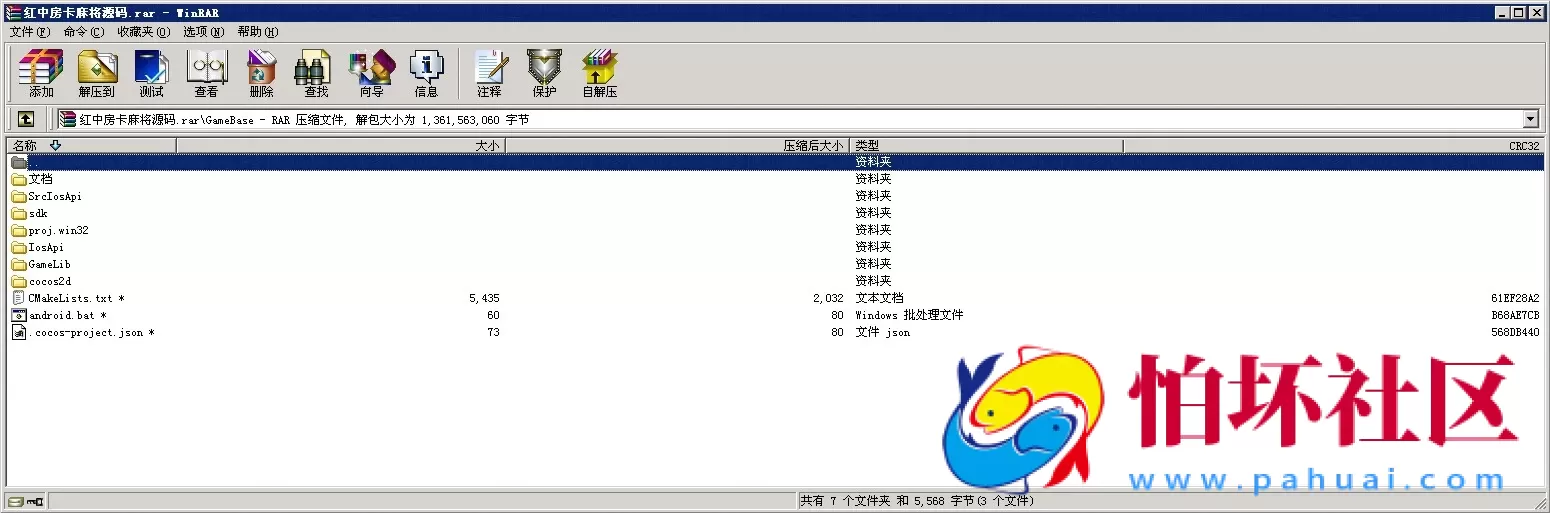1550x513 pixels.
Task: Open the 文件 (File) menu
Action: (29, 32)
